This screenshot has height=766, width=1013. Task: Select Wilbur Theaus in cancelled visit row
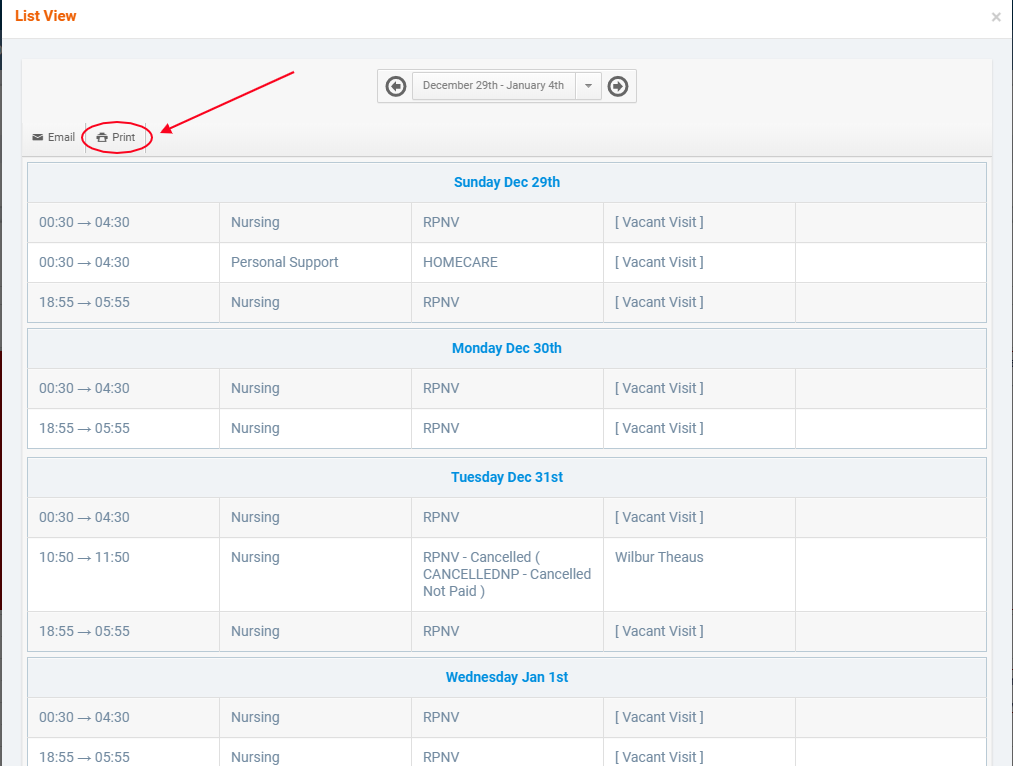click(659, 557)
